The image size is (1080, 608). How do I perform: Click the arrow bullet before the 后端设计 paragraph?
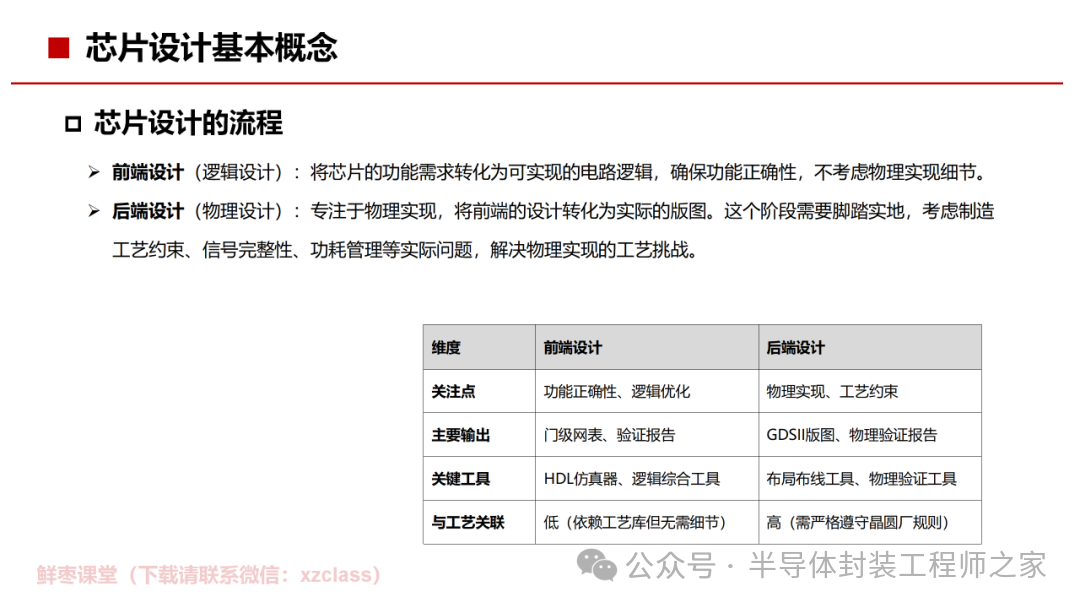coord(93,211)
